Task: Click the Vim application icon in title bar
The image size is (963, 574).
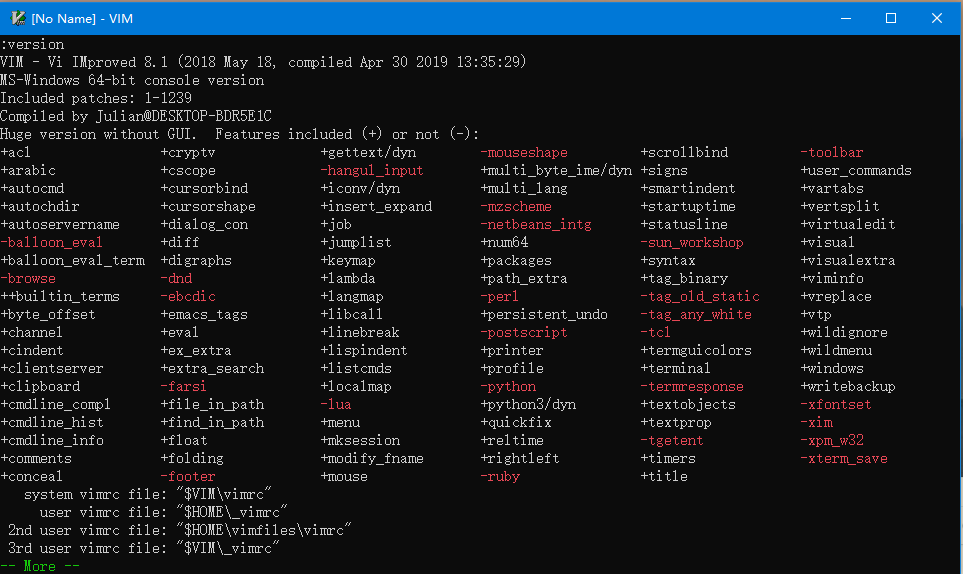Action: click(x=18, y=18)
